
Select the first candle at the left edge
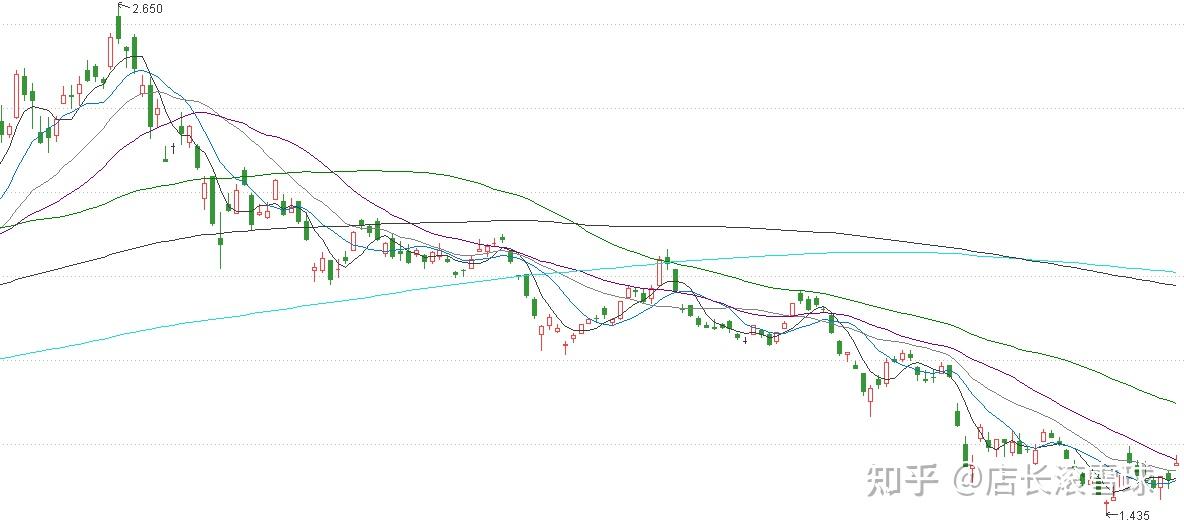2,126
